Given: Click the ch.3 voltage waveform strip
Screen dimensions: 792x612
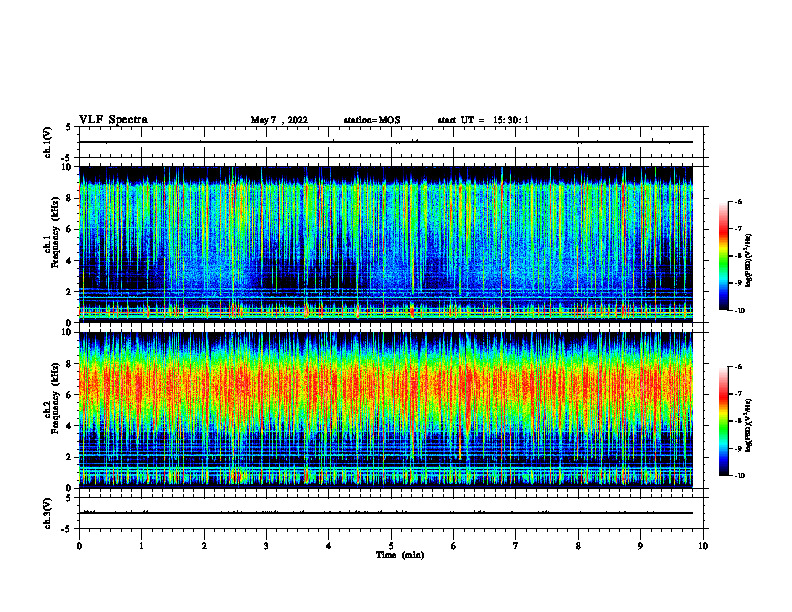Looking at the screenshot, I should [391, 513].
